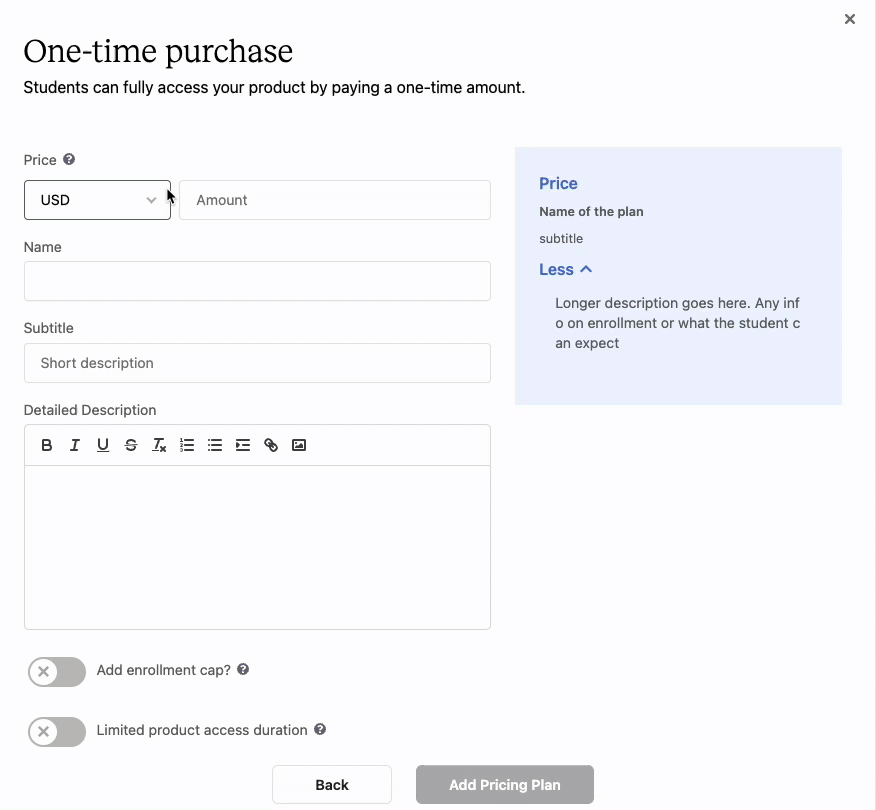Click the Add Pricing Plan button
This screenshot has height=810, width=876.
[505, 785]
